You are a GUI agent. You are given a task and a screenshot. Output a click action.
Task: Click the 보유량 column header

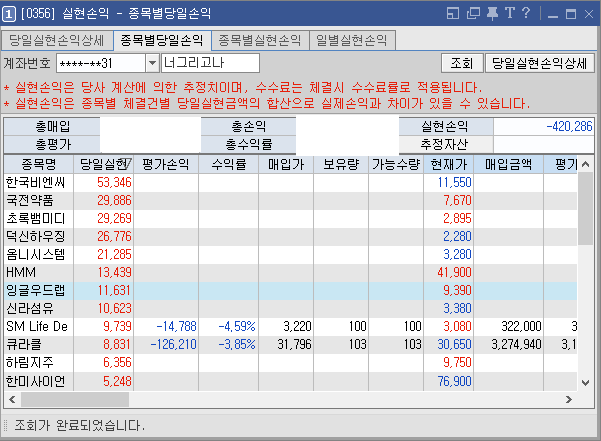click(x=341, y=164)
